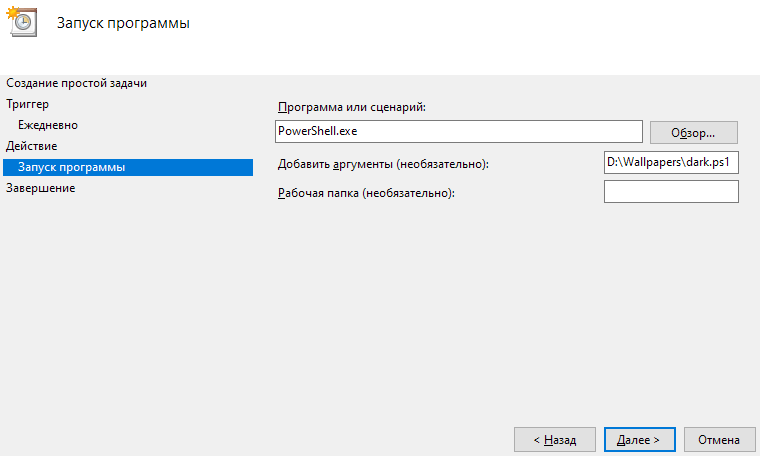760x456 pixels.
Task: Click the Task Scheduler wizard clock icon
Action: click(21, 22)
